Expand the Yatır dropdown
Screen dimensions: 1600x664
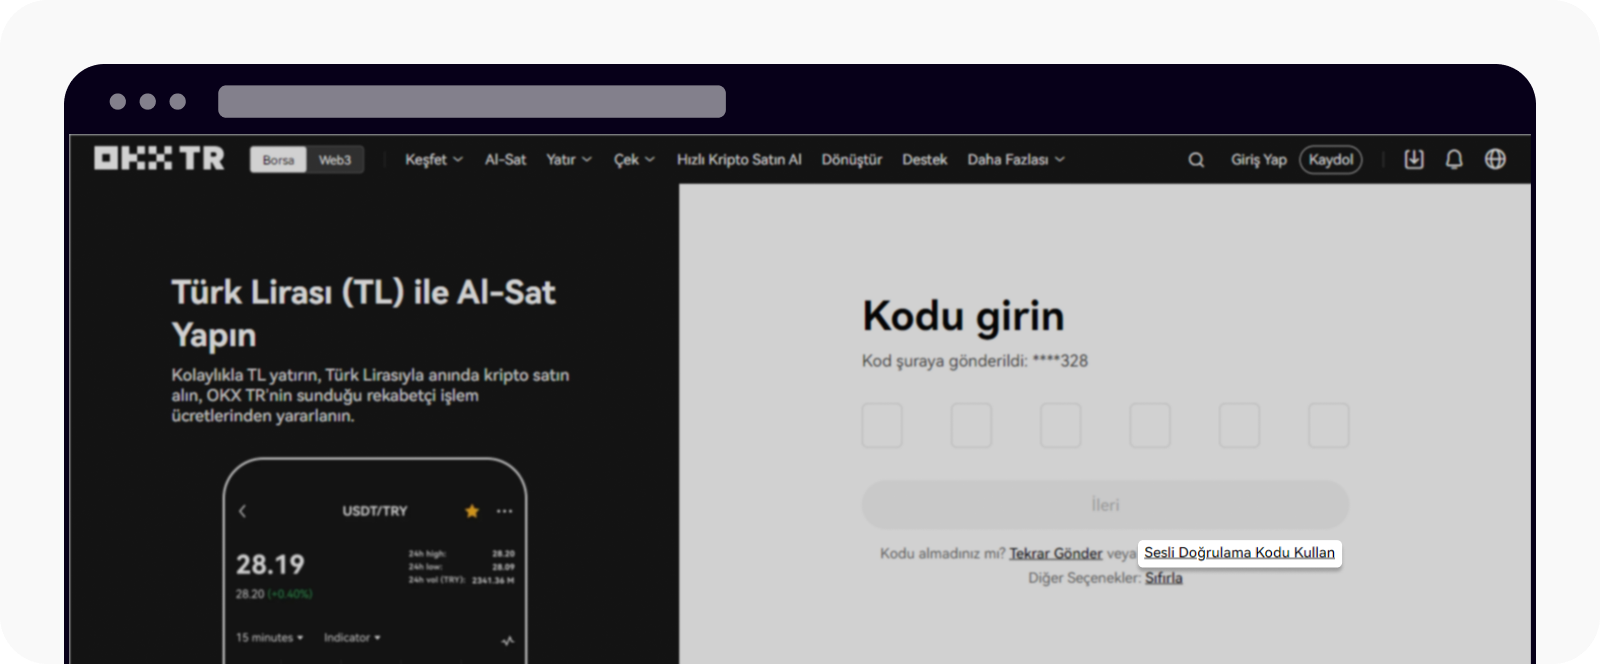(x=569, y=160)
